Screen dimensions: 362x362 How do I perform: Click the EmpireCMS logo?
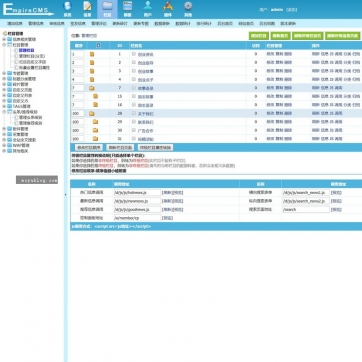click(28, 9)
